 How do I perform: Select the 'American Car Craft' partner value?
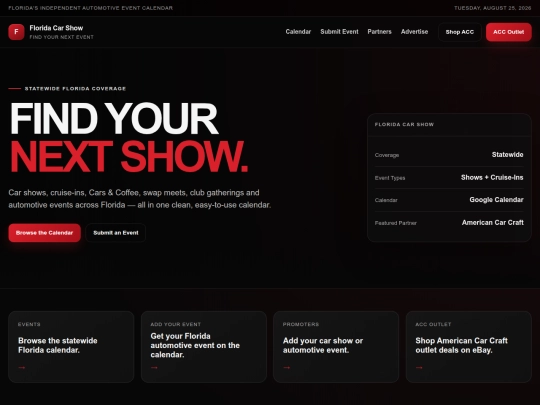[492, 222]
